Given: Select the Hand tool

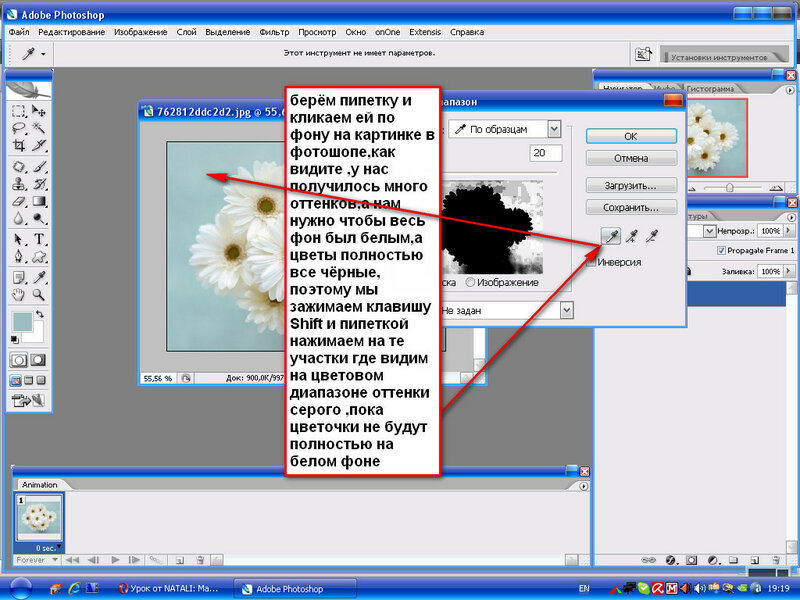Looking at the screenshot, I should [x=18, y=294].
